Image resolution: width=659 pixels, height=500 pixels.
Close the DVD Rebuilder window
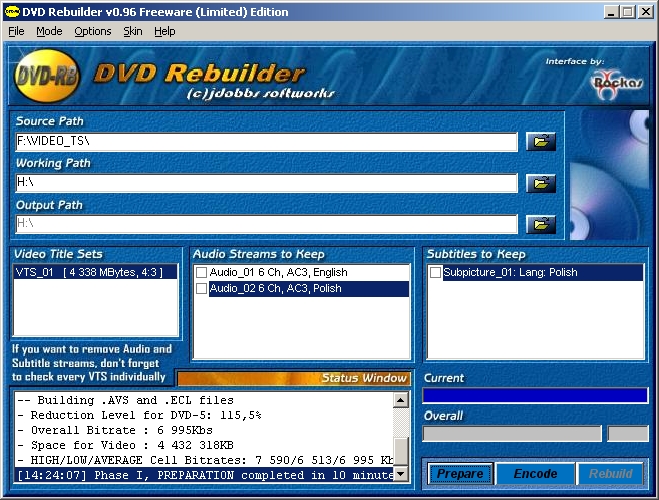[x=646, y=12]
